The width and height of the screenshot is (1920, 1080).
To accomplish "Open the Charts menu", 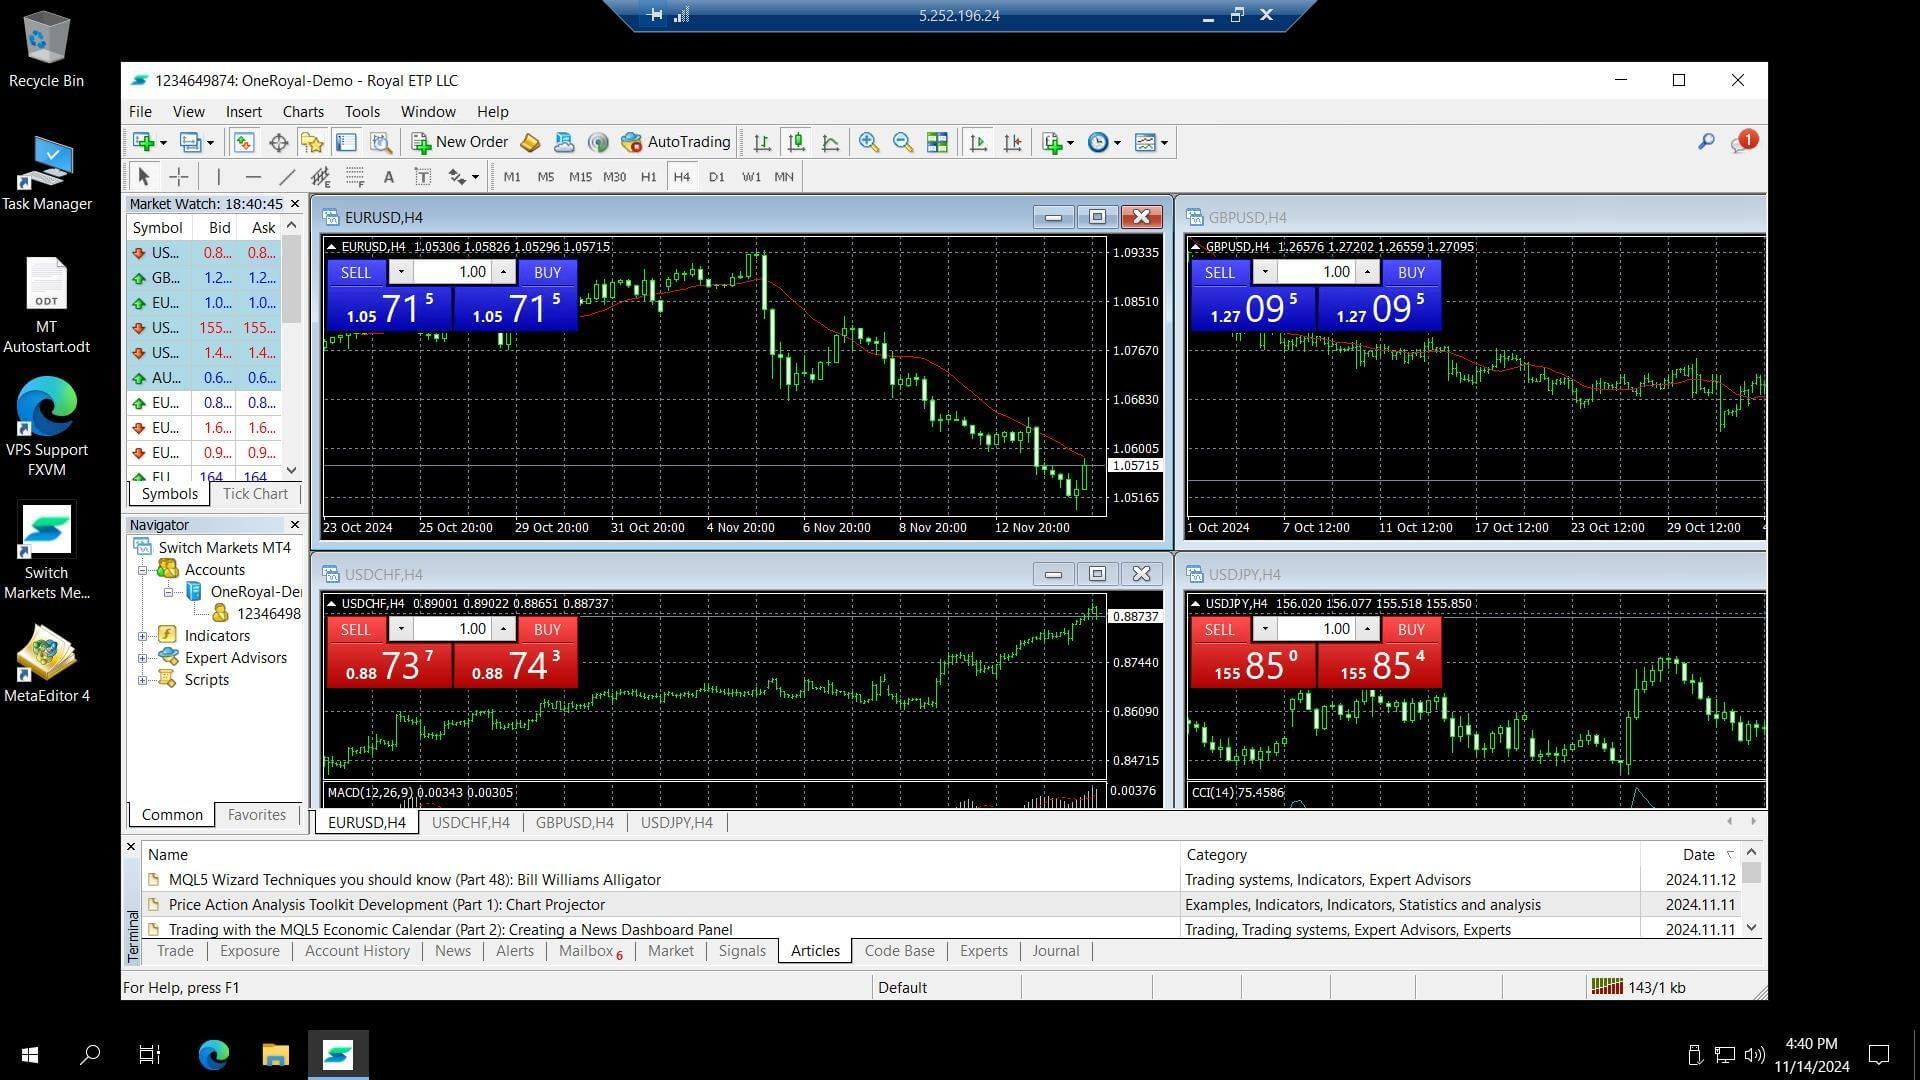I will 302,112.
